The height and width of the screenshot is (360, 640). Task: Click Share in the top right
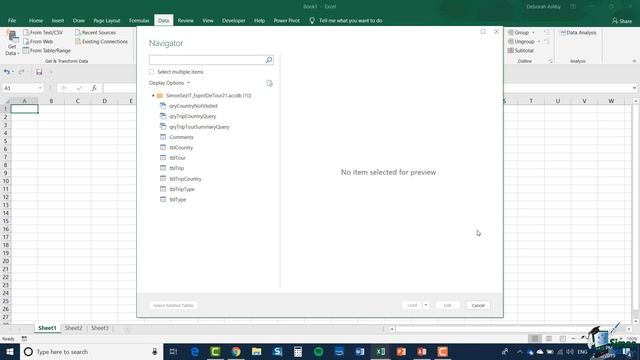click(x=622, y=20)
